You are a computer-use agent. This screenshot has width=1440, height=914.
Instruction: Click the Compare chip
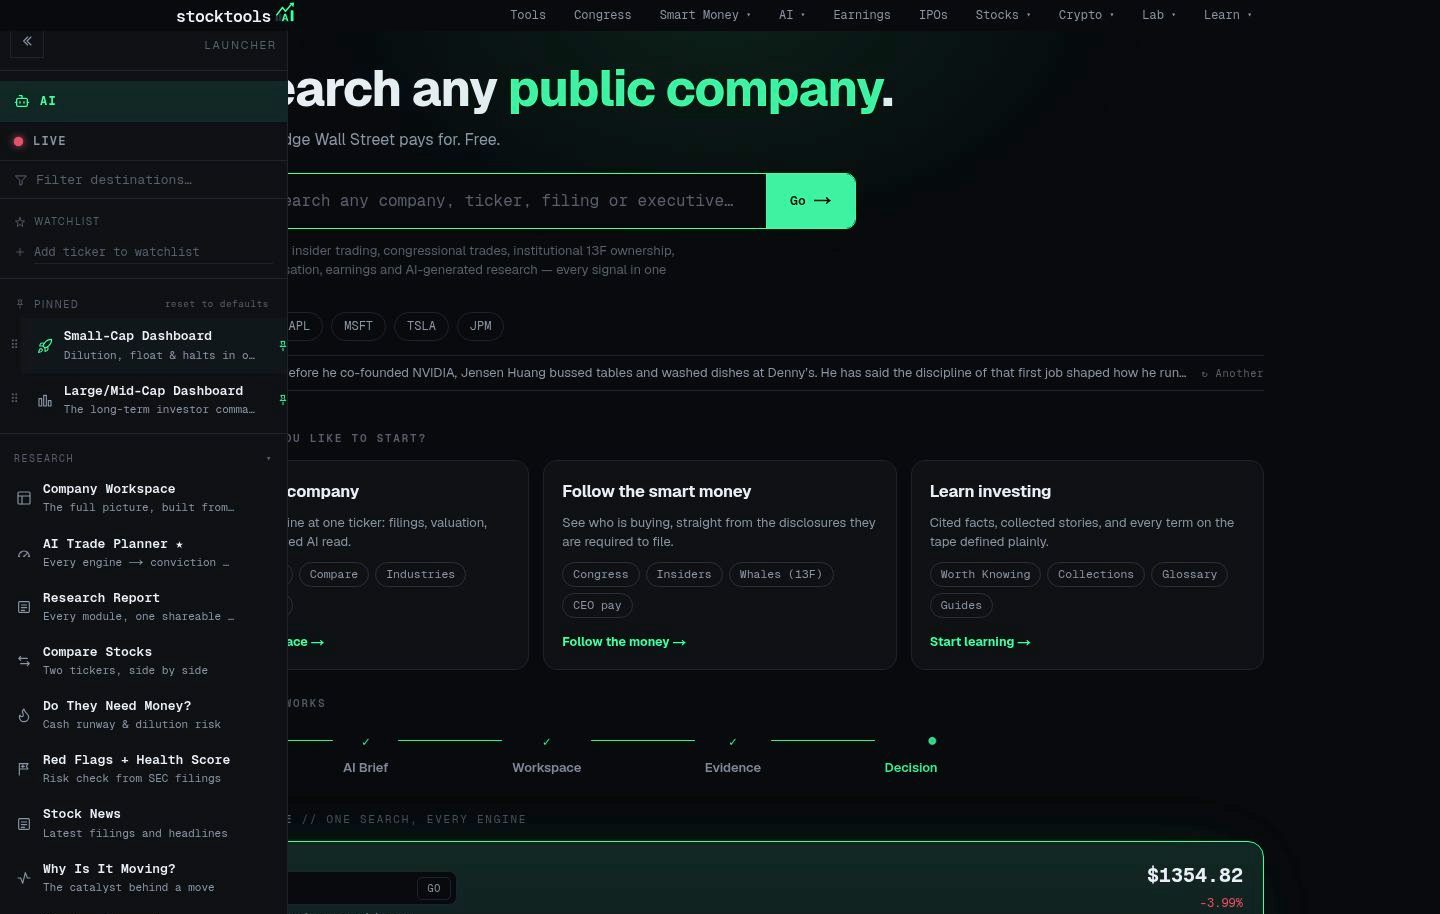pyautogui.click(x=334, y=575)
